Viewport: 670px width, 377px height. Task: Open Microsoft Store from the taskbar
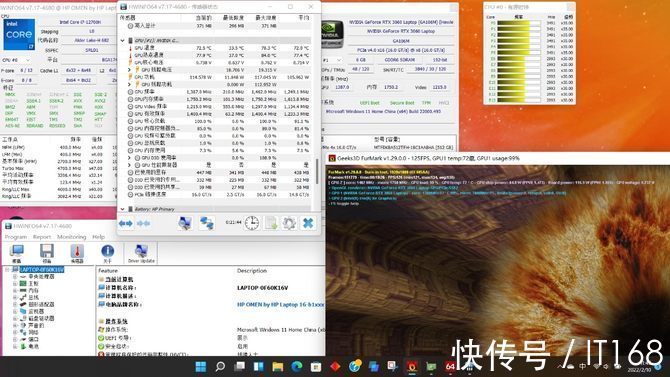pyautogui.click(x=316, y=367)
